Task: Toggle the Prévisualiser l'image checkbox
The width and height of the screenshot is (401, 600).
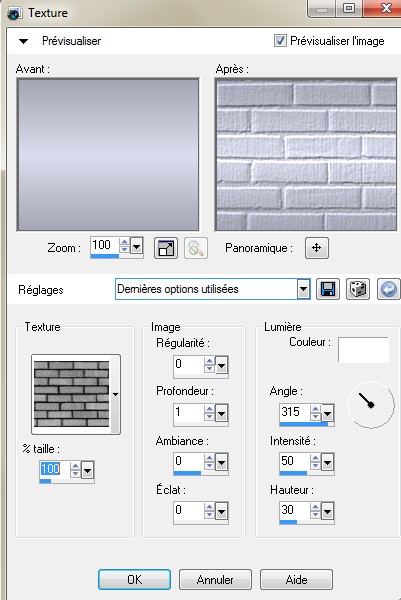Action: (x=280, y=41)
